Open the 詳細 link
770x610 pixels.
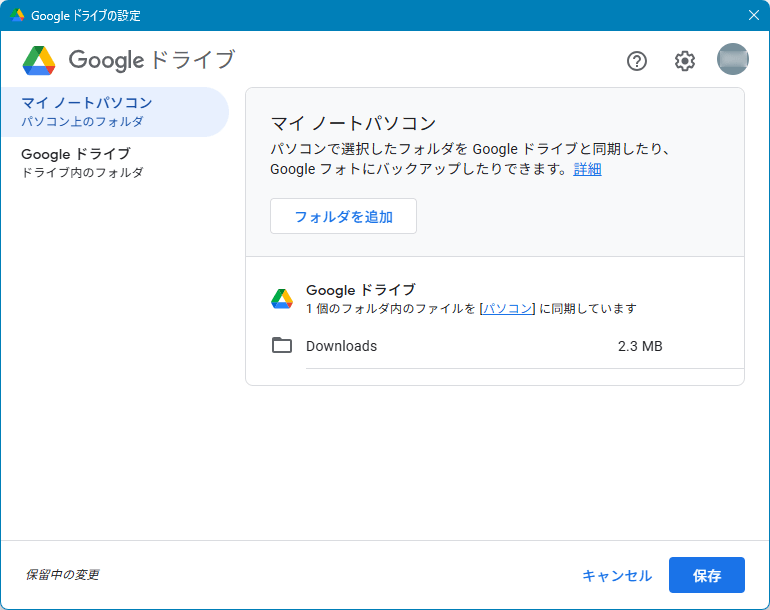click(x=587, y=169)
